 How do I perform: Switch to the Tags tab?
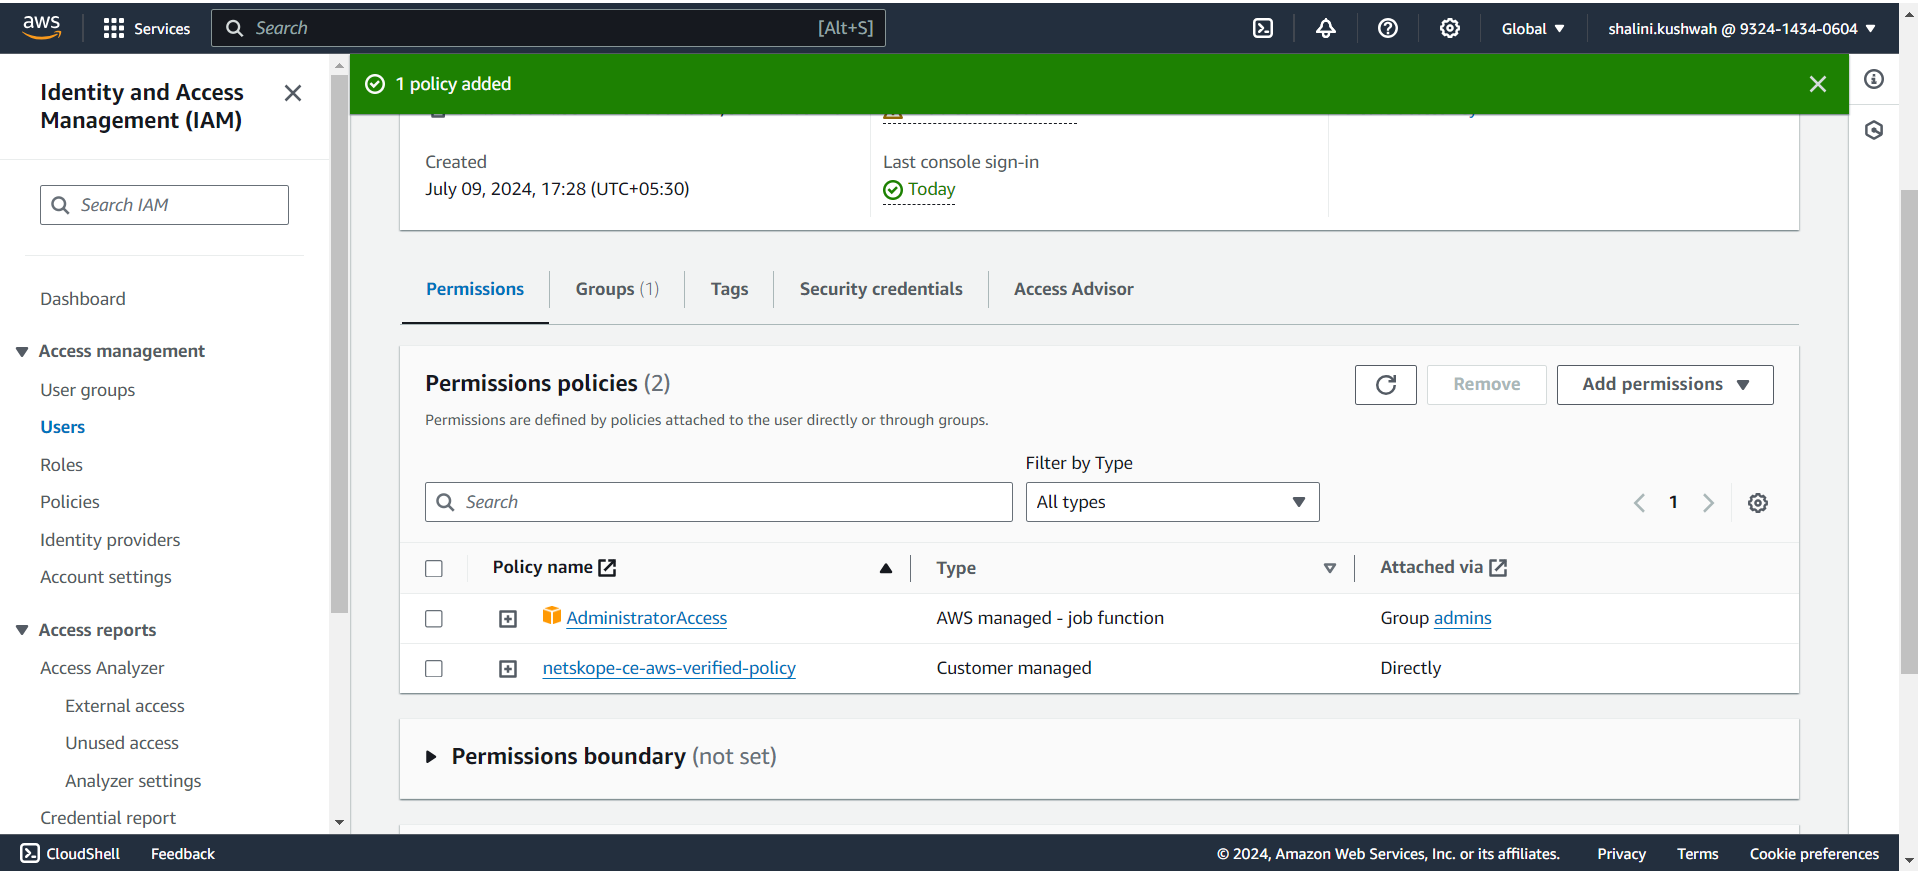tap(729, 289)
